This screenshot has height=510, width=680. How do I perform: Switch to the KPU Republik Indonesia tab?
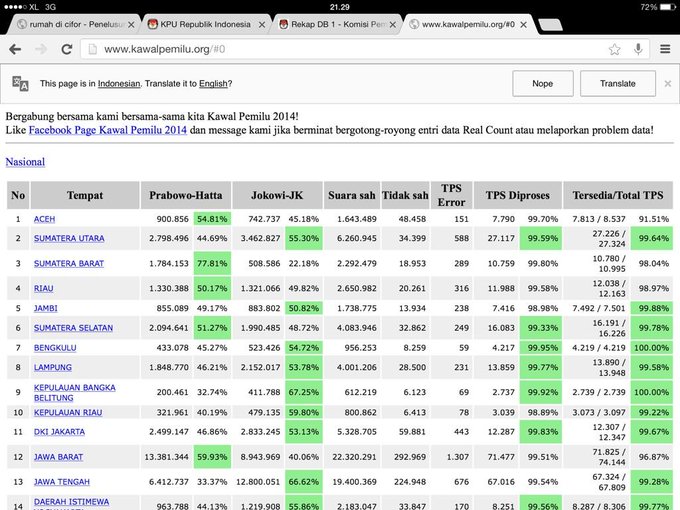click(x=205, y=25)
